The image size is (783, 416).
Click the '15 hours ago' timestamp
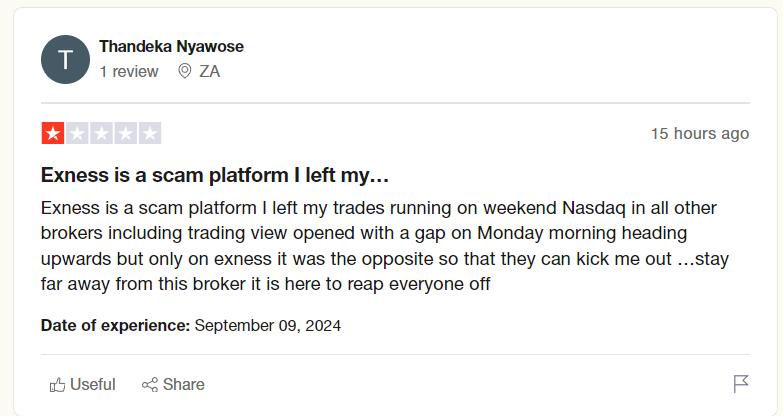tap(700, 133)
